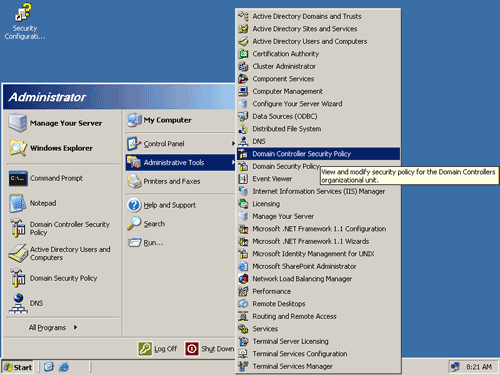This screenshot has width=500, height=375.
Task: Open Active Directory Domains and Trusts
Action: click(318, 16)
